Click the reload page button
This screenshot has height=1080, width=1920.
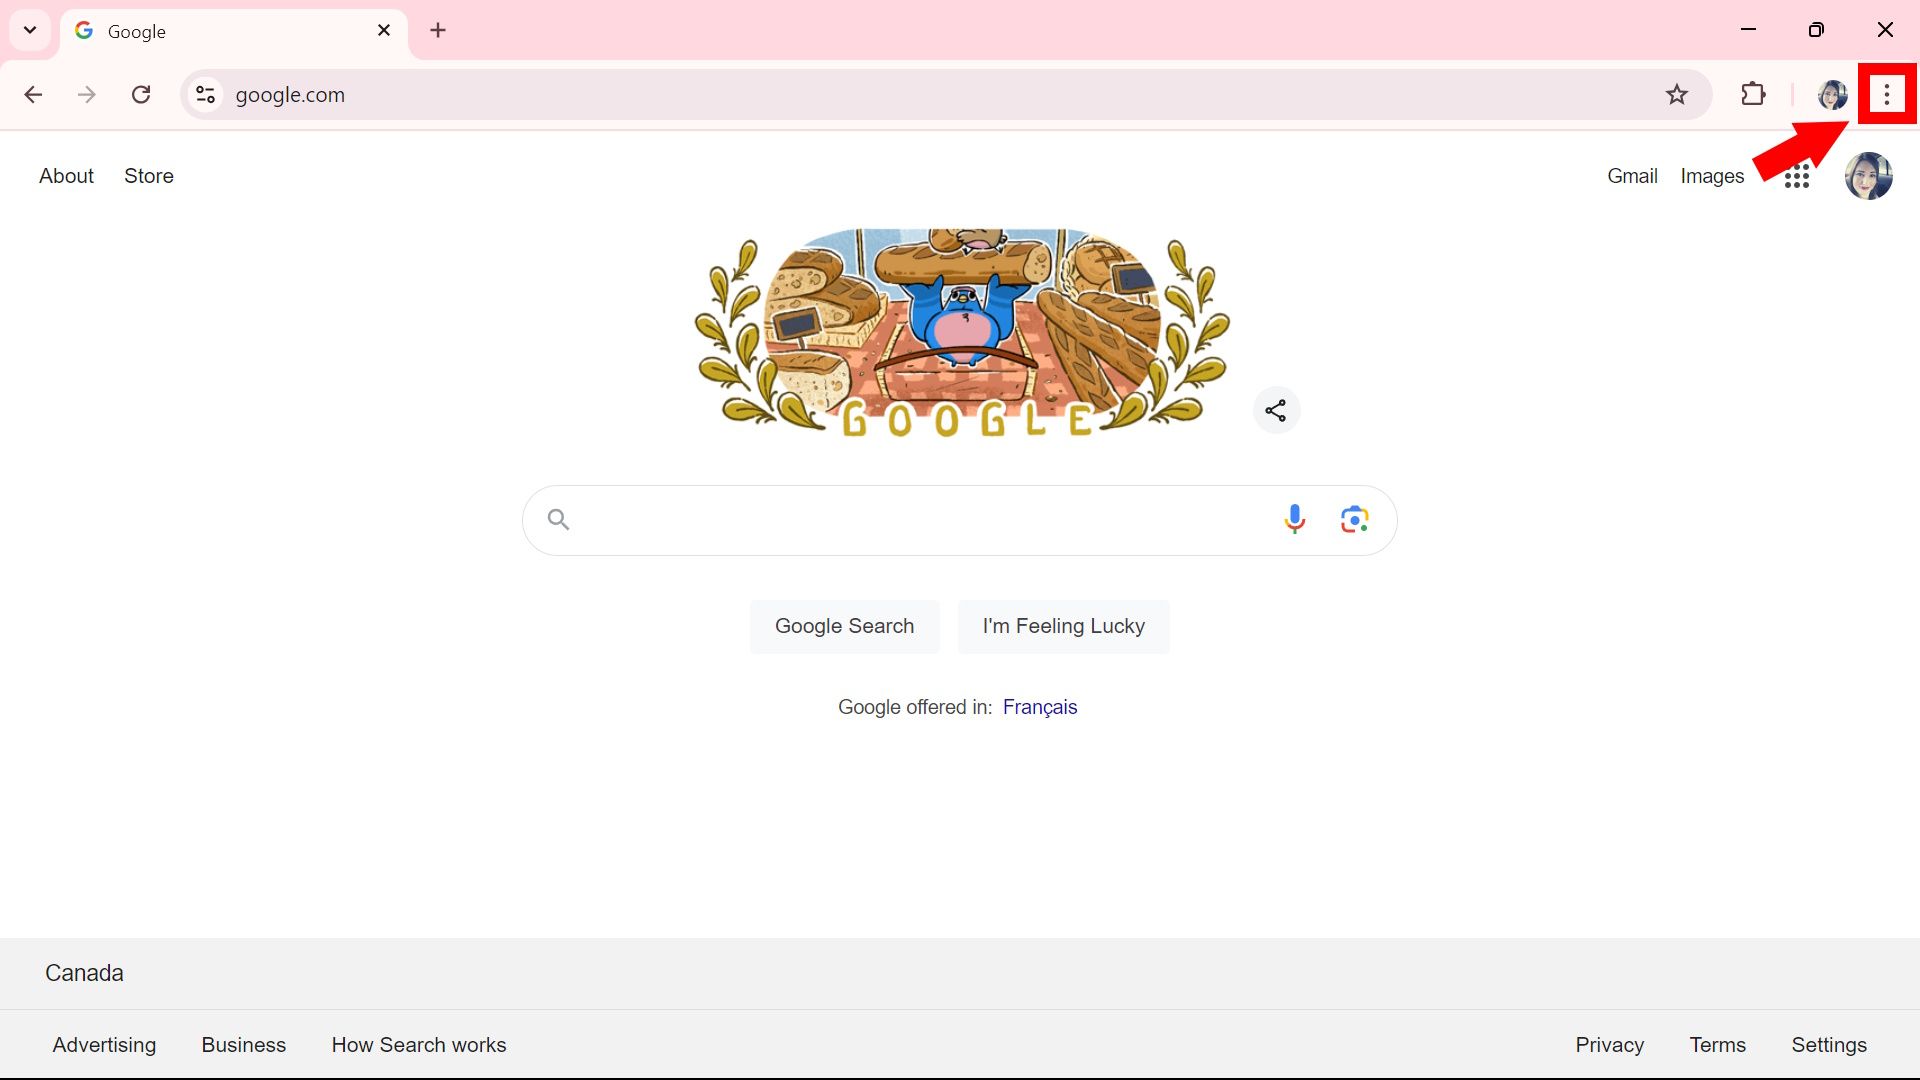(x=141, y=94)
